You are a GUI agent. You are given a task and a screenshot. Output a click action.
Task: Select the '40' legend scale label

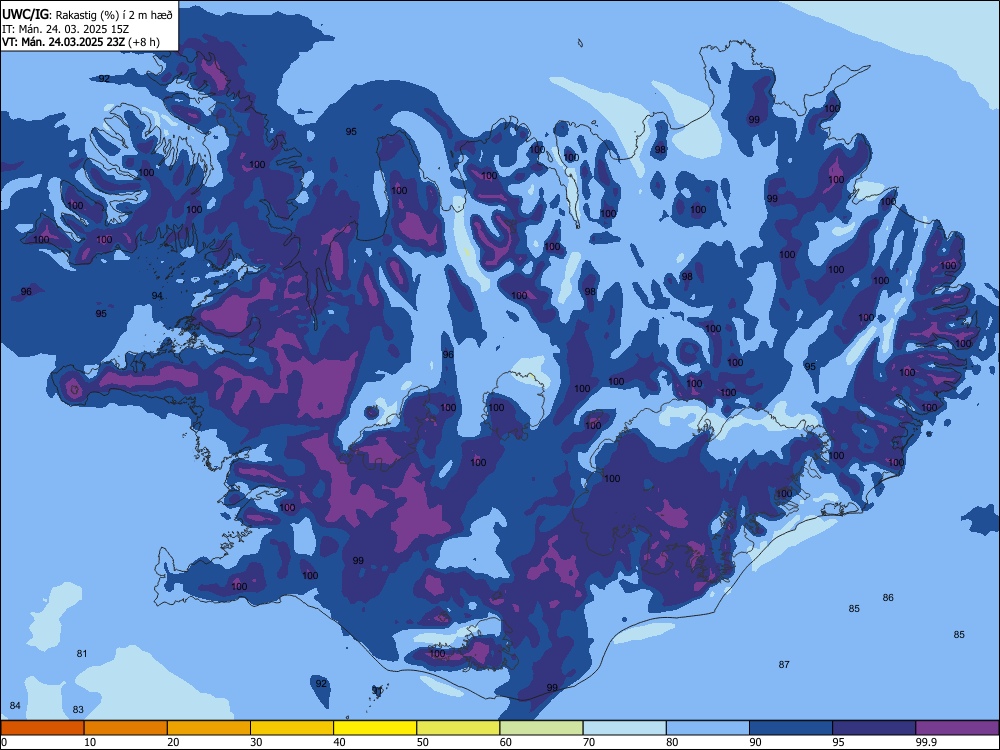click(339, 742)
